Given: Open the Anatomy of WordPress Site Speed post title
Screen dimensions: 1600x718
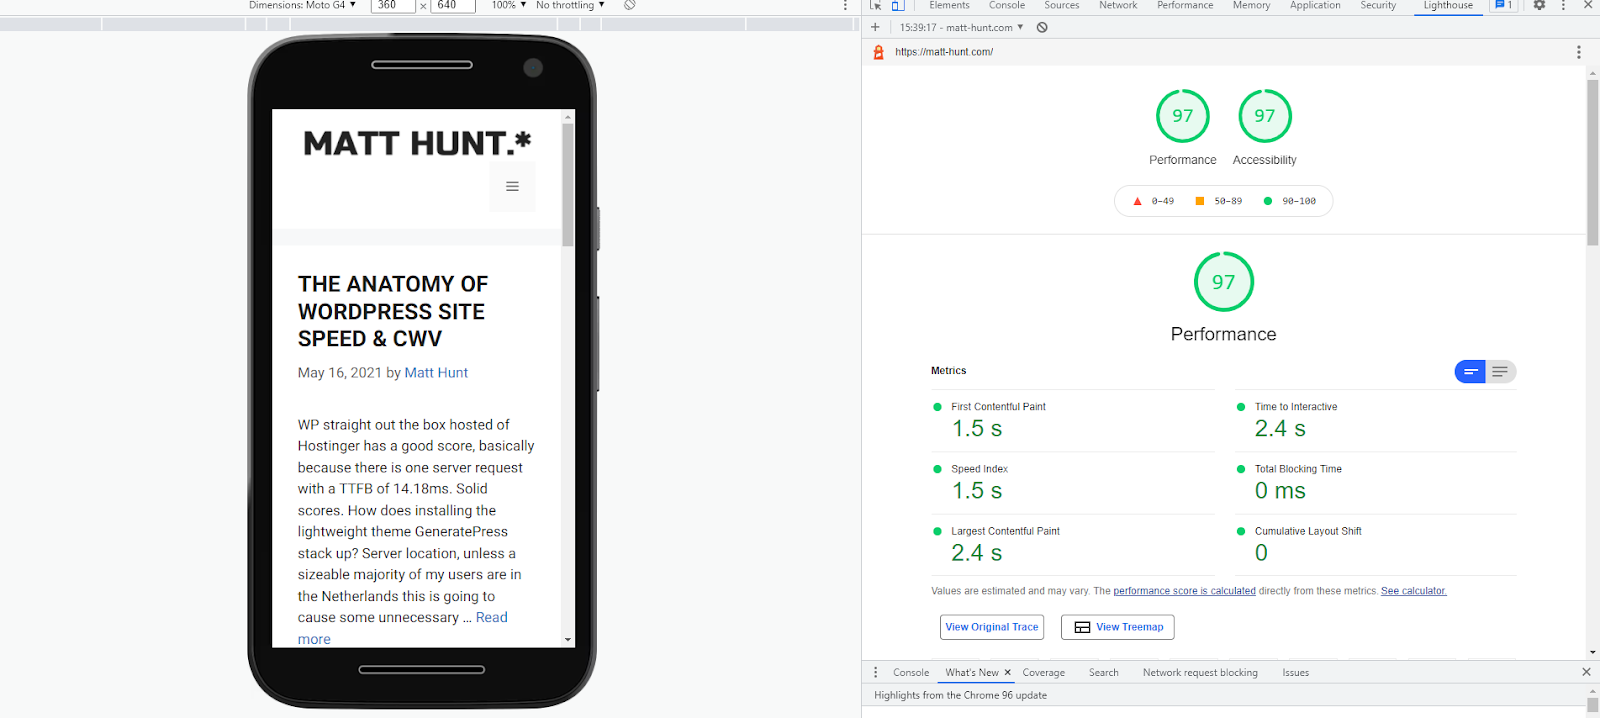Looking at the screenshot, I should pyautogui.click(x=393, y=311).
